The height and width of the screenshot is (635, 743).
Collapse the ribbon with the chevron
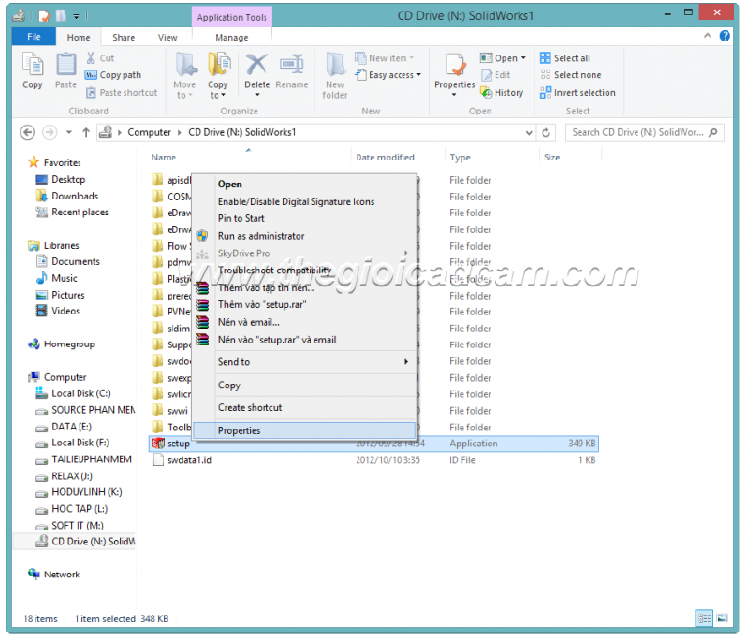point(707,36)
